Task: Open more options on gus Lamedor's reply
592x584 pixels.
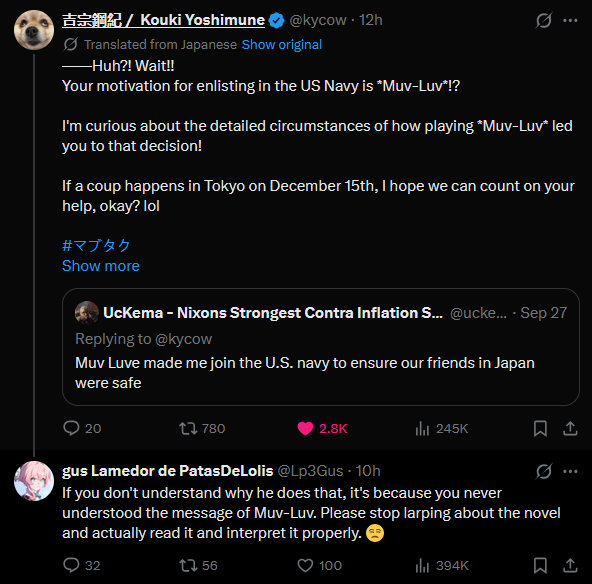Action: click(x=570, y=471)
